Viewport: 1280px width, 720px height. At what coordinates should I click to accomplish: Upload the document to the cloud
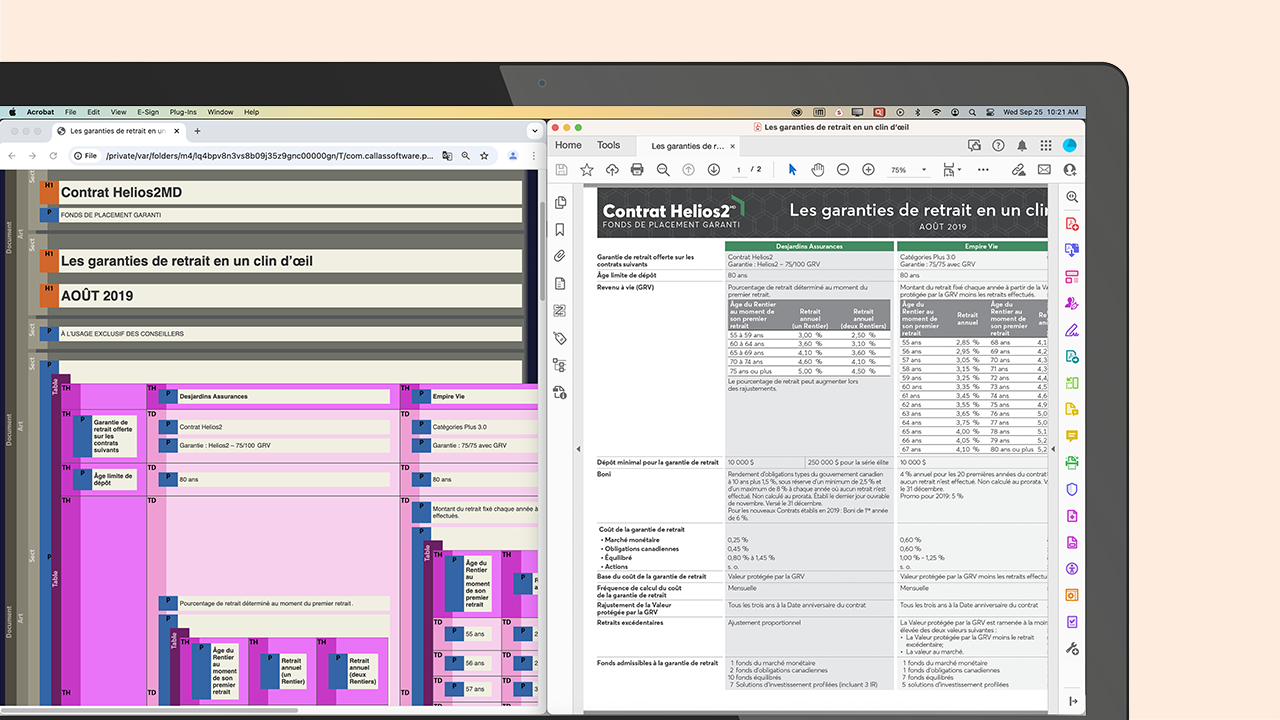coord(612,170)
